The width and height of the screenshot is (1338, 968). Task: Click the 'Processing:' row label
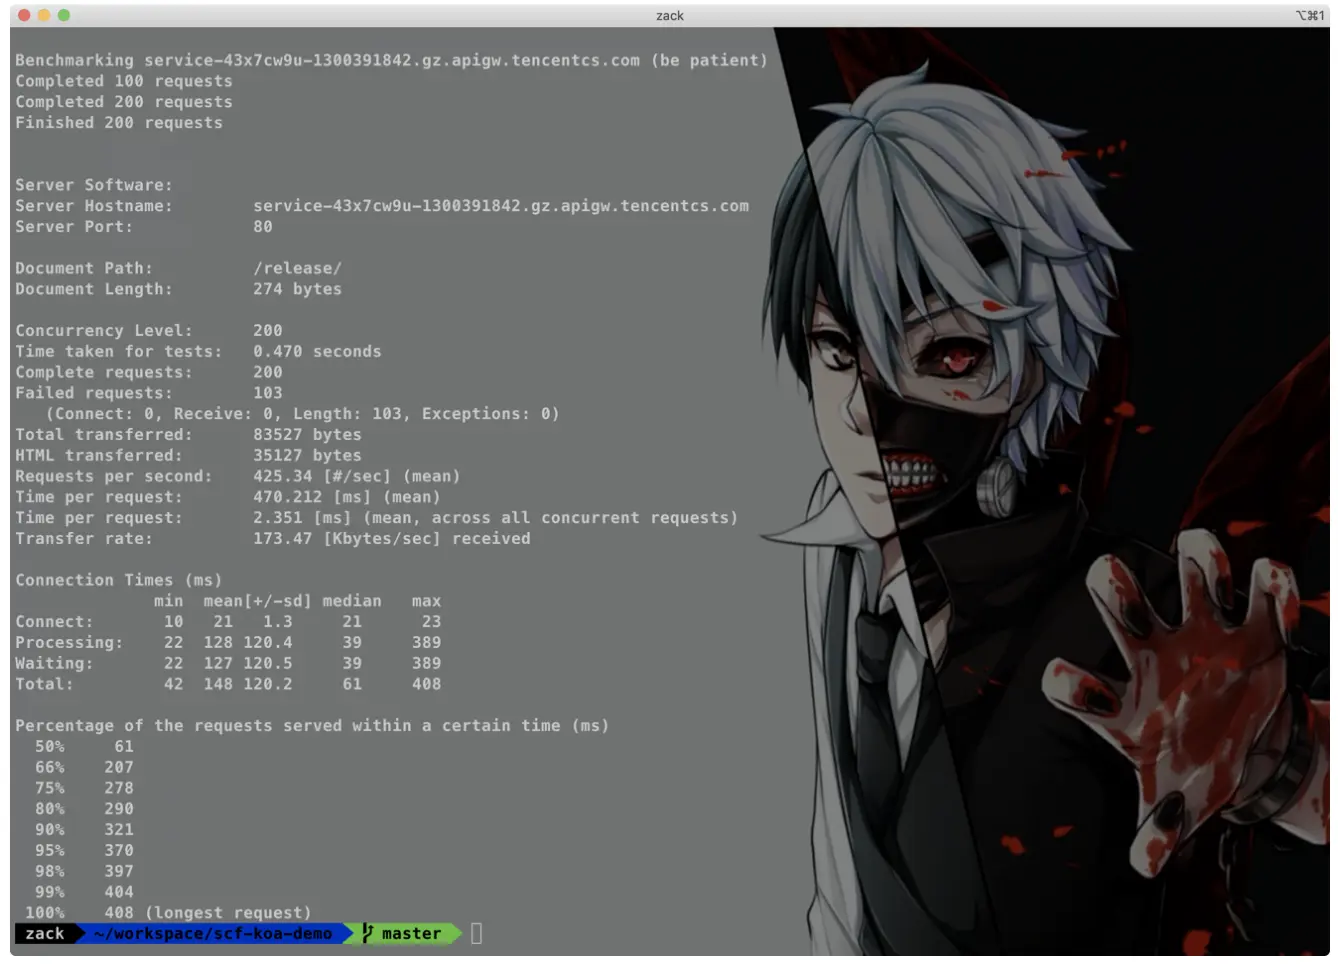(69, 643)
